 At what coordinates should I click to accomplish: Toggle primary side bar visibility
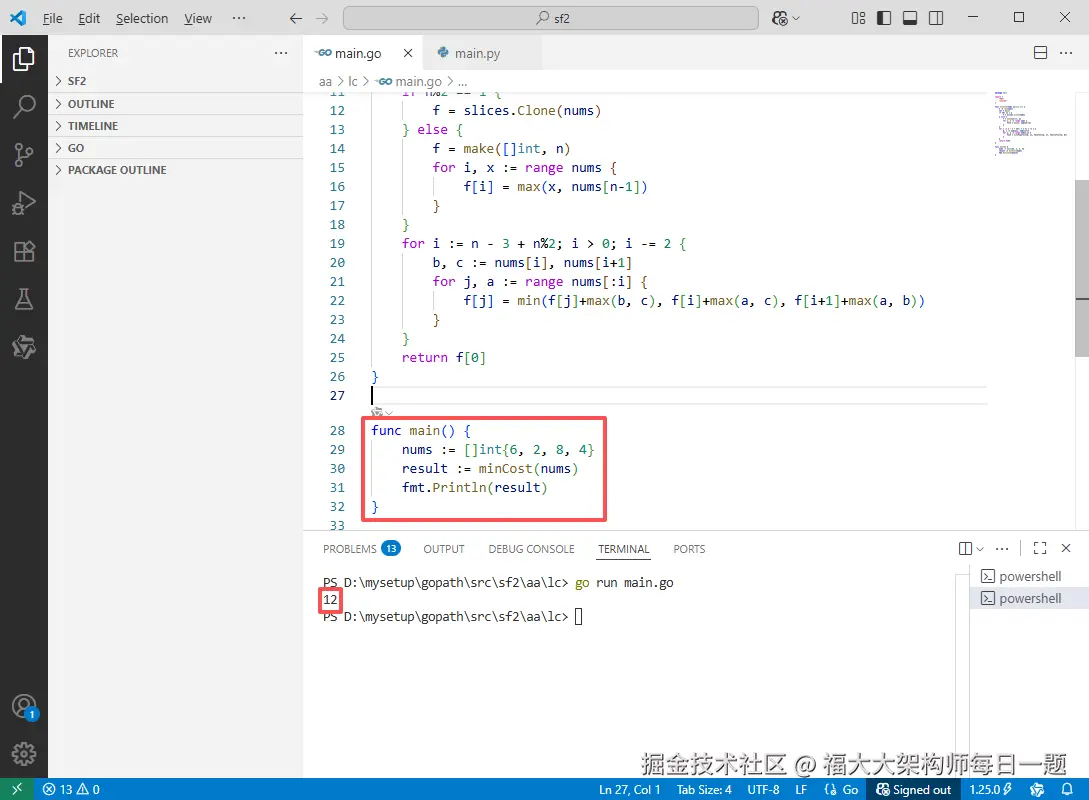click(x=884, y=18)
